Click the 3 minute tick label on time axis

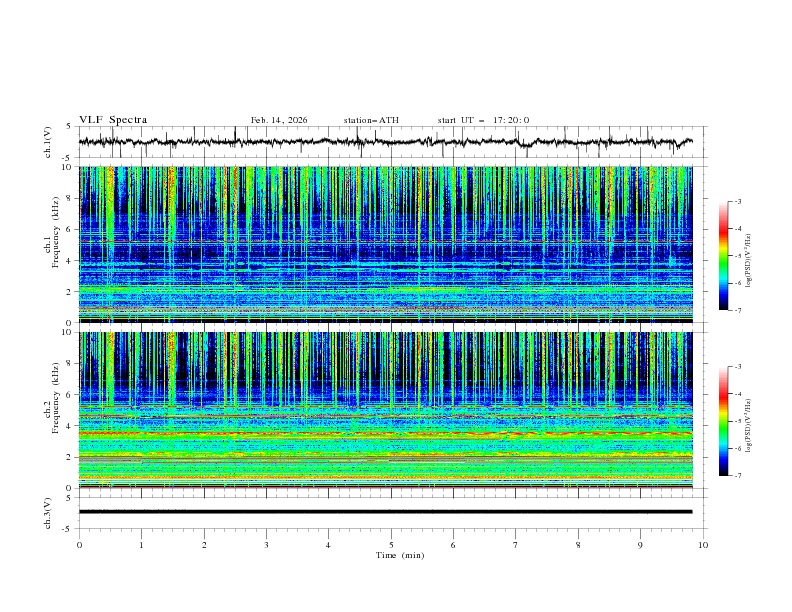(x=266, y=544)
